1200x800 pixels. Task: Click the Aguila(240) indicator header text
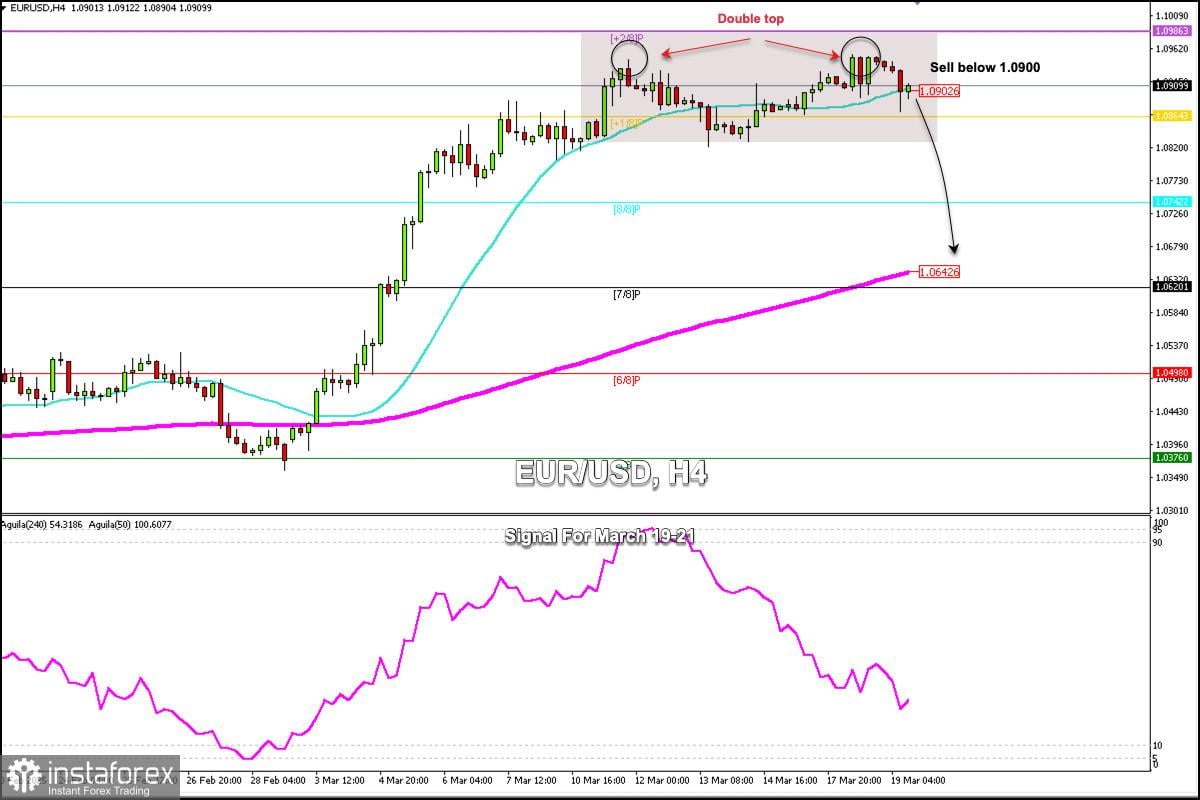pos(41,523)
